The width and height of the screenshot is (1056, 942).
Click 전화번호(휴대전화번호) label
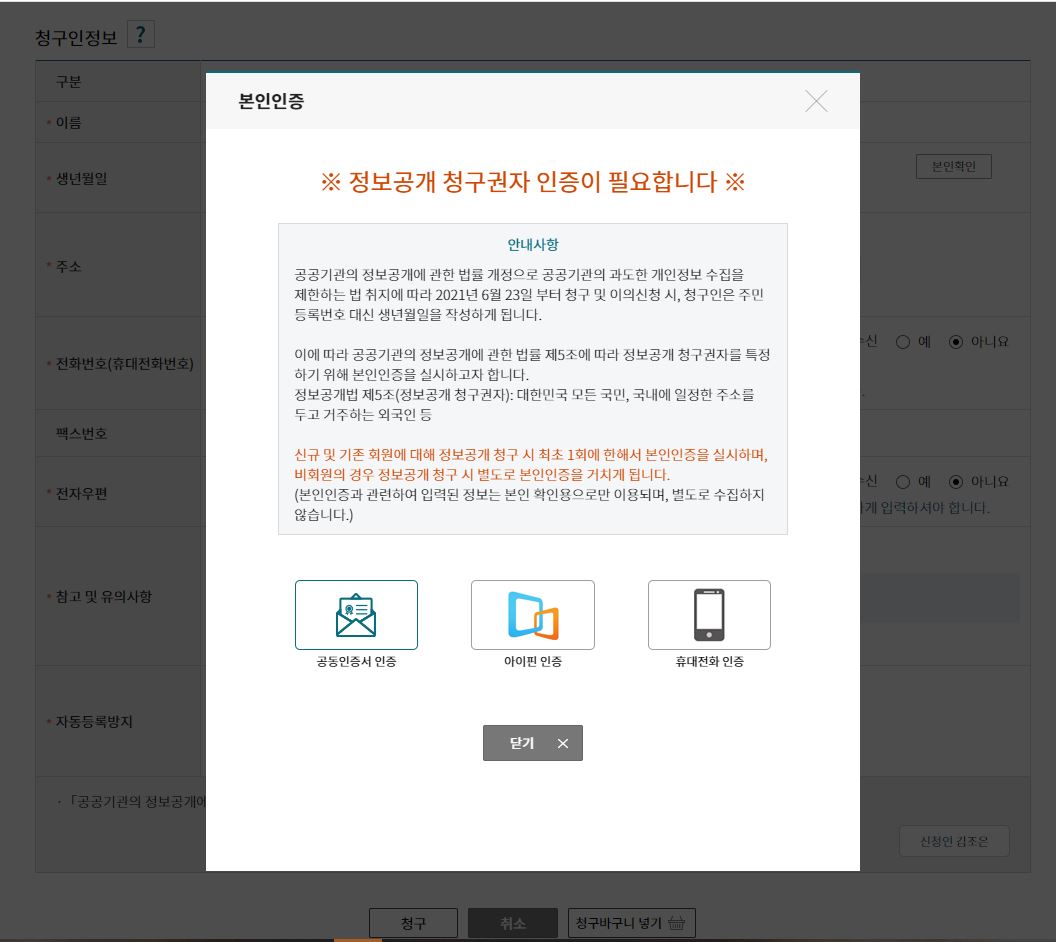coord(125,364)
